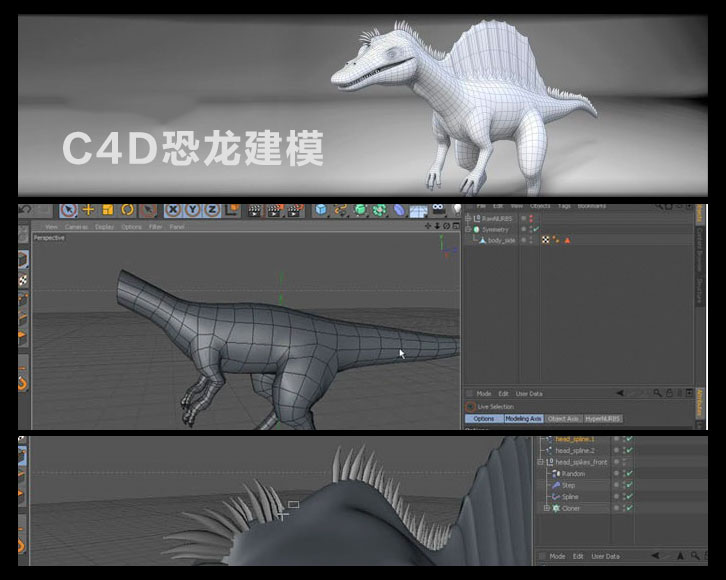Open the spline tools icon

click(x=340, y=210)
